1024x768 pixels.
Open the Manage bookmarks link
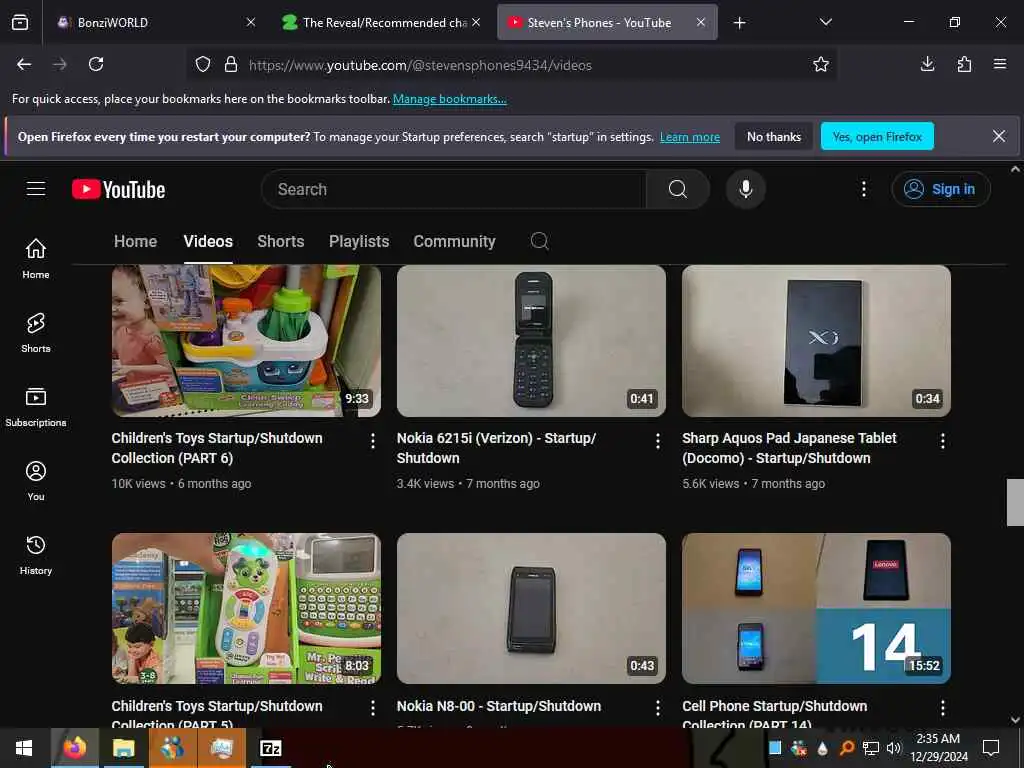point(449,99)
